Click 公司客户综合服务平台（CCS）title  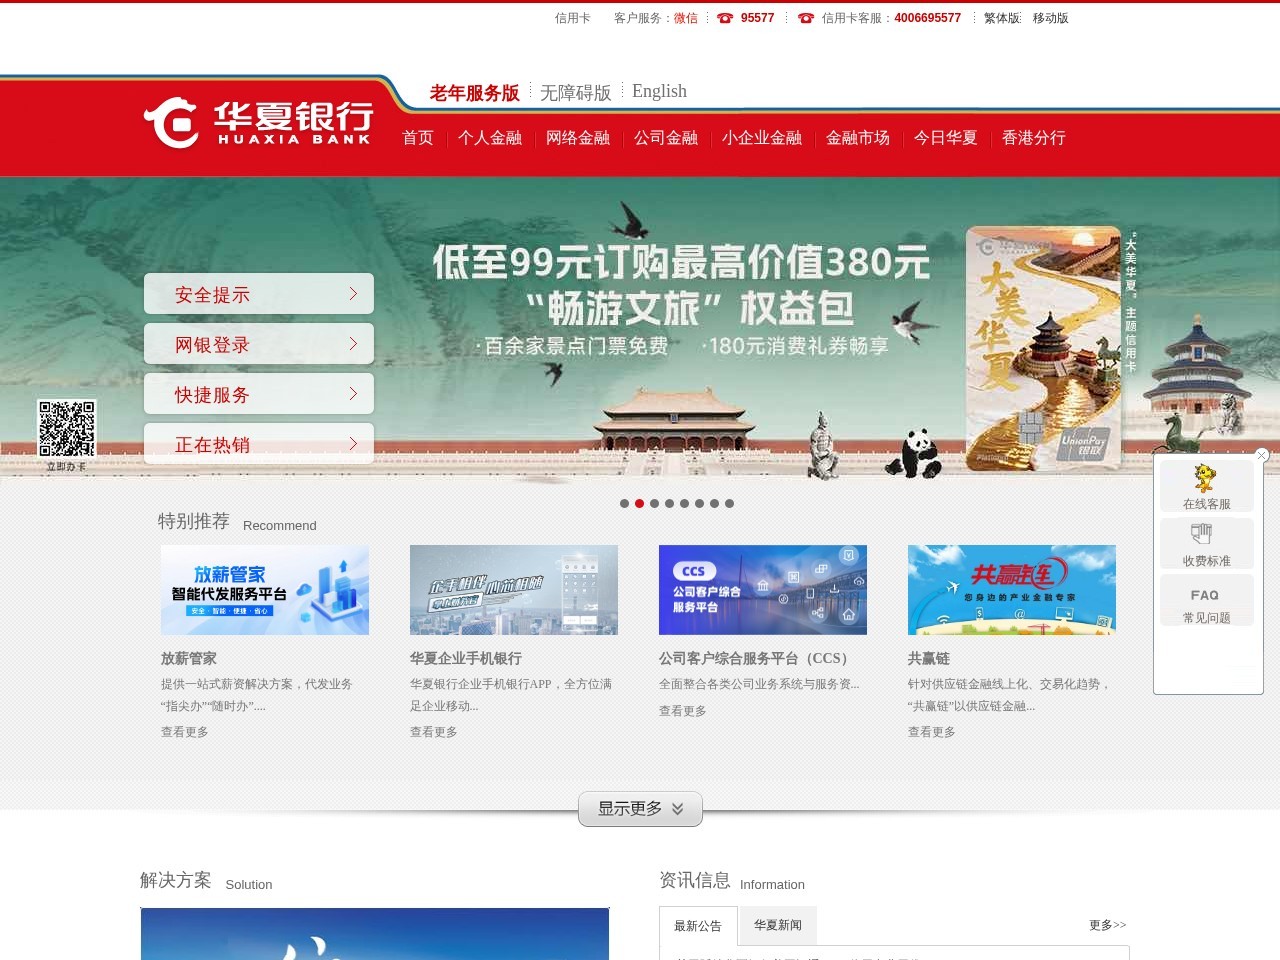pyautogui.click(x=757, y=658)
